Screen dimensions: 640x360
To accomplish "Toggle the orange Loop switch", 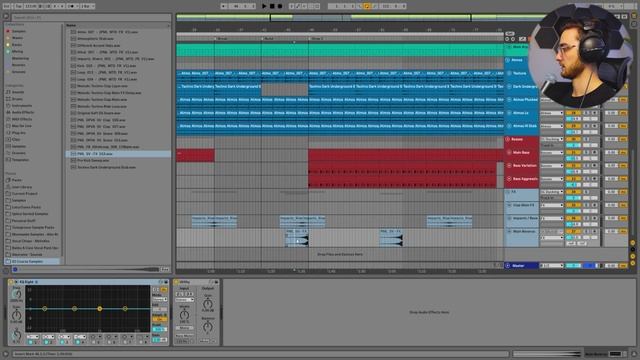I will click(367, 6).
